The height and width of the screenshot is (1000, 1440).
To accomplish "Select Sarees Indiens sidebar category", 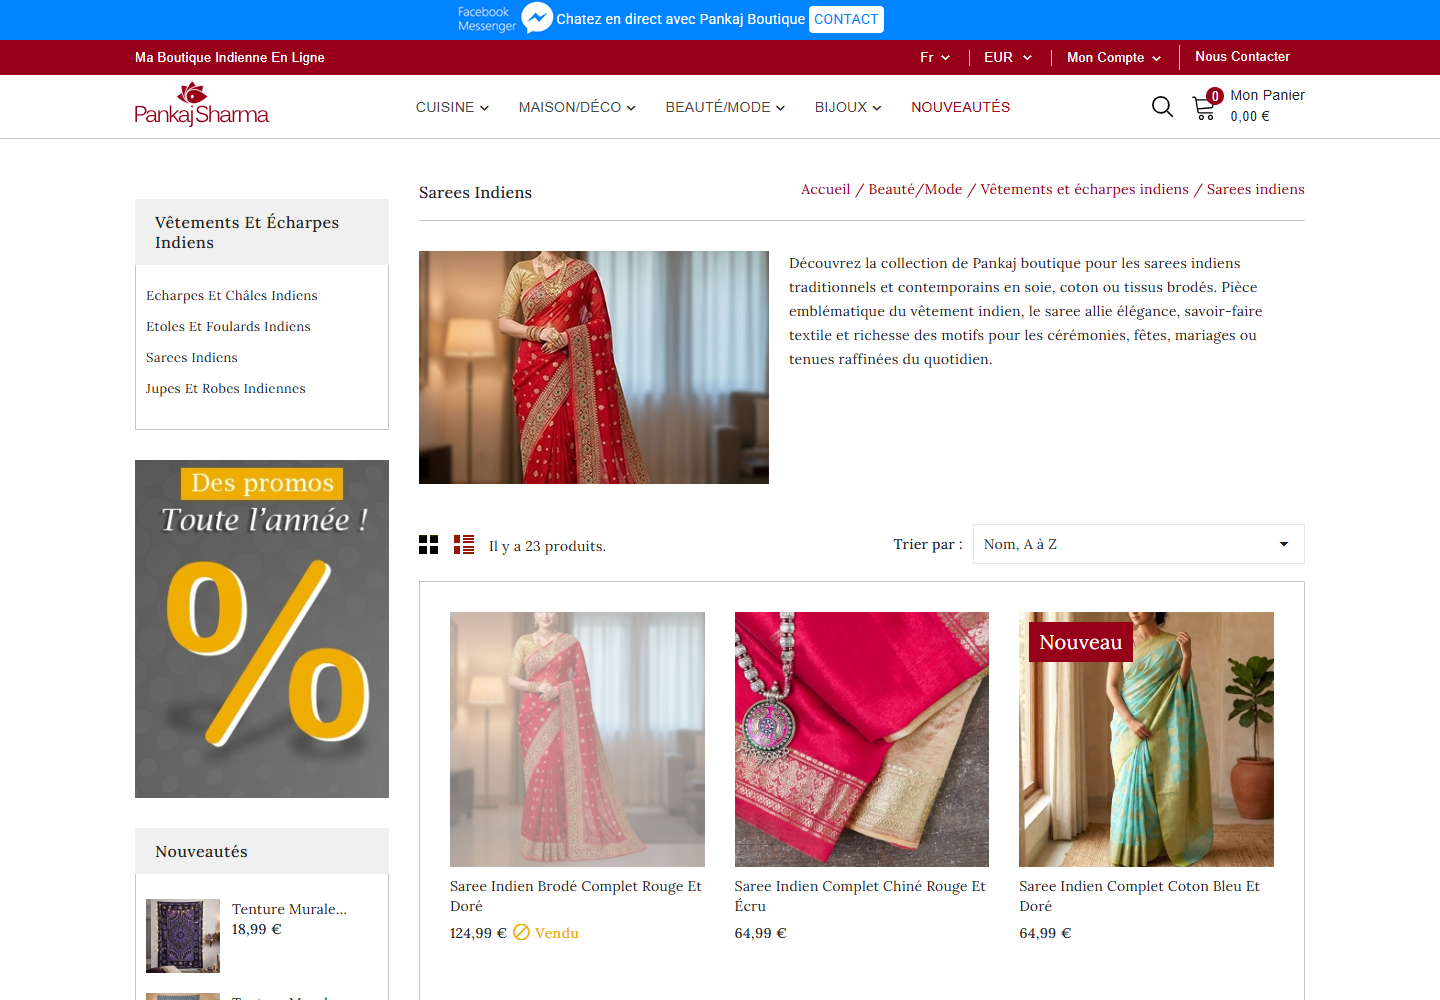I will pos(192,357).
